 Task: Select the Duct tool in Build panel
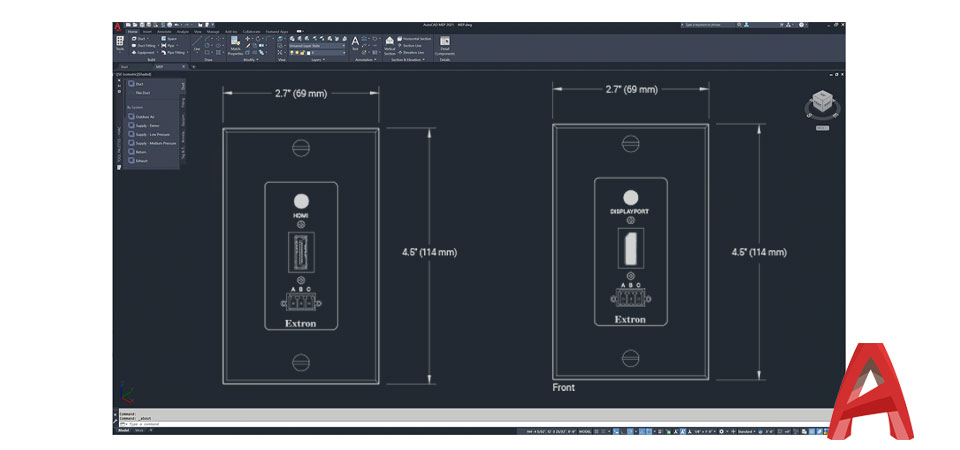(x=140, y=39)
